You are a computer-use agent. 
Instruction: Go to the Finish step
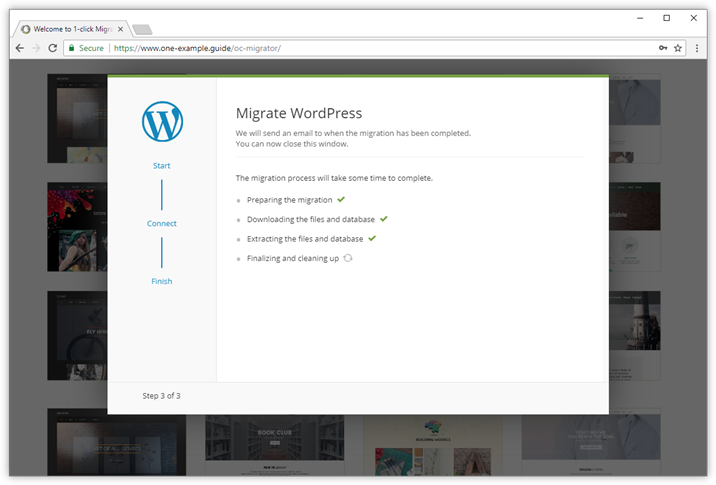tap(162, 281)
